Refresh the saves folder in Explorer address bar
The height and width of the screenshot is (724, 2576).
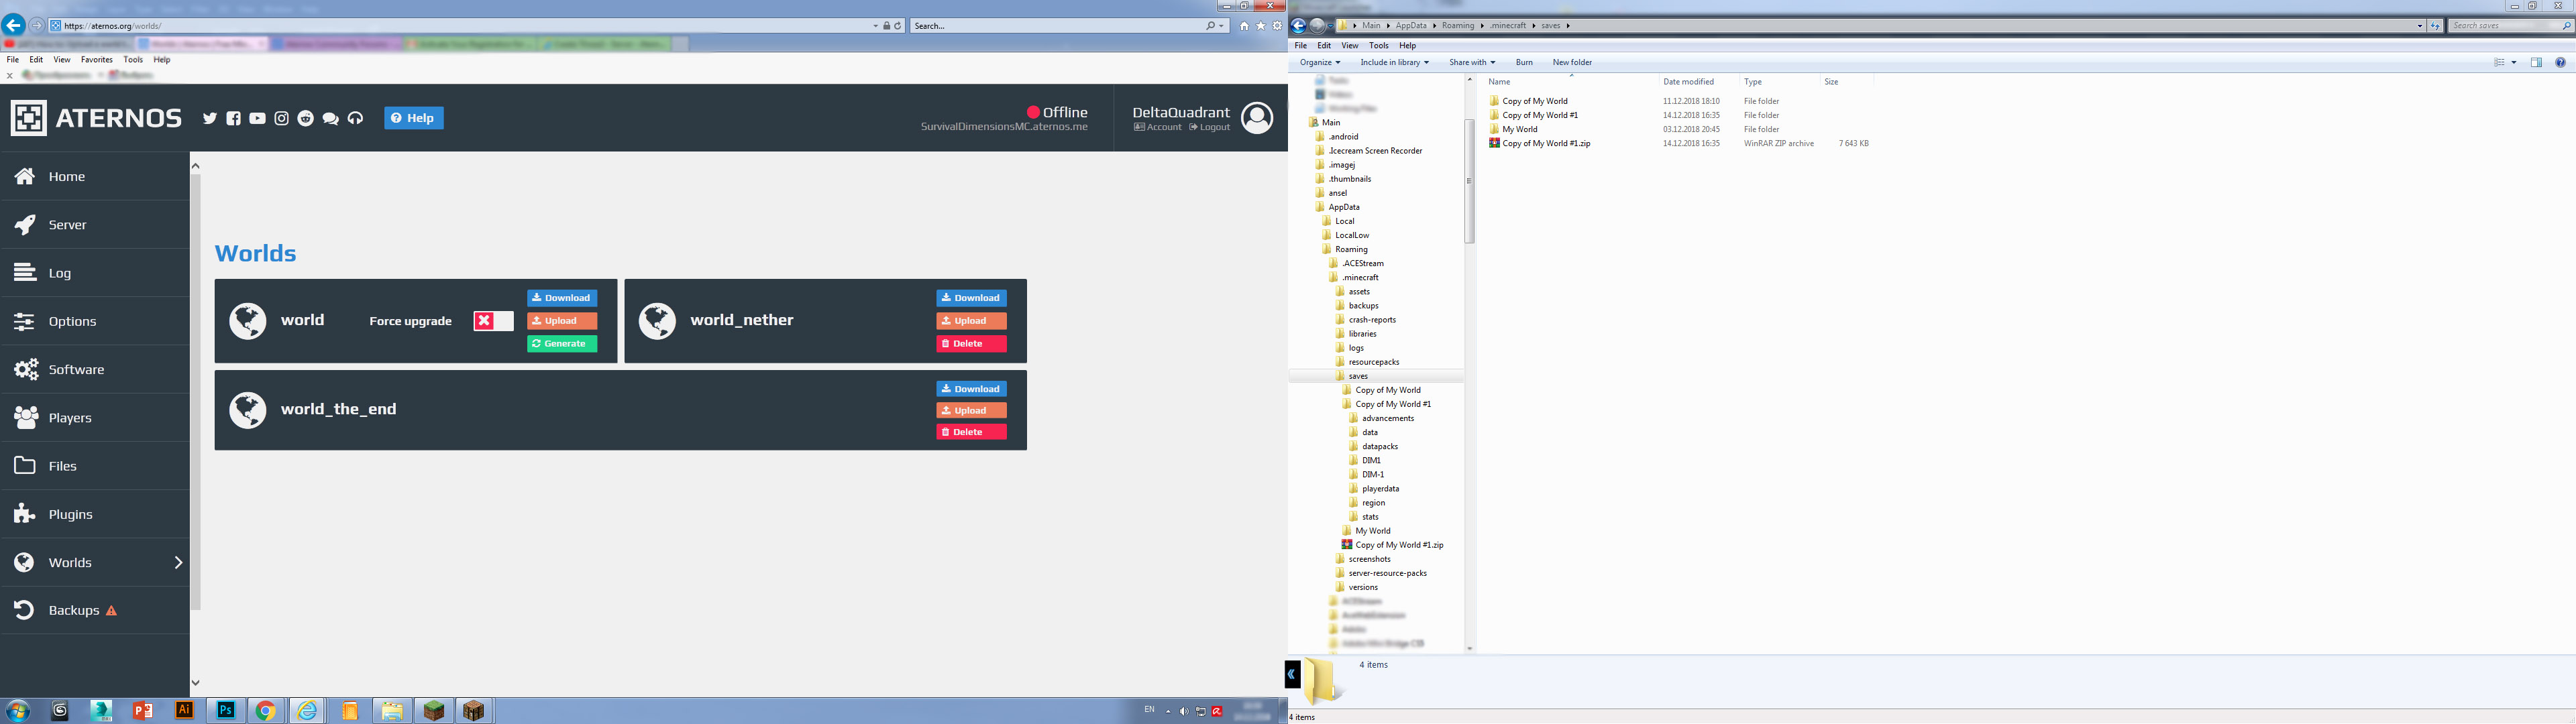(2435, 26)
